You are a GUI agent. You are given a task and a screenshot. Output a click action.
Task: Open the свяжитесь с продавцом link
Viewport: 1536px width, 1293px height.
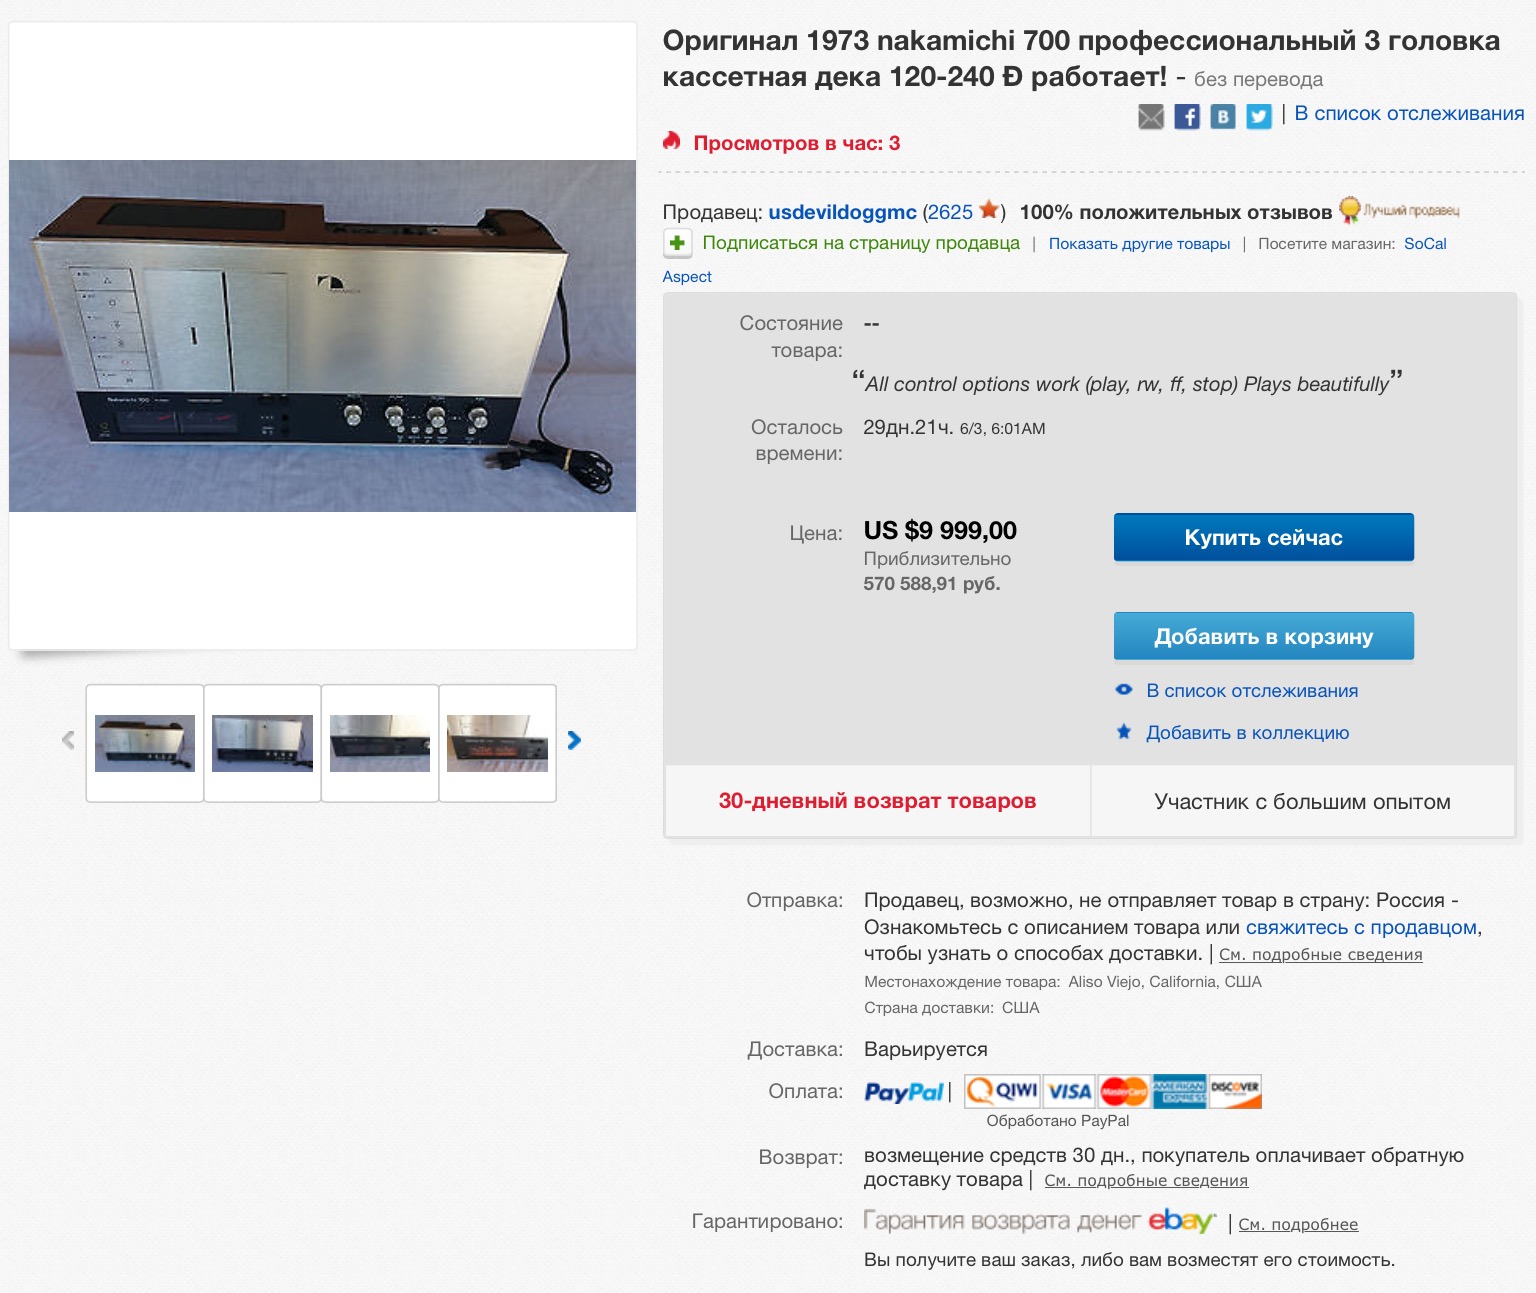pos(1361,927)
